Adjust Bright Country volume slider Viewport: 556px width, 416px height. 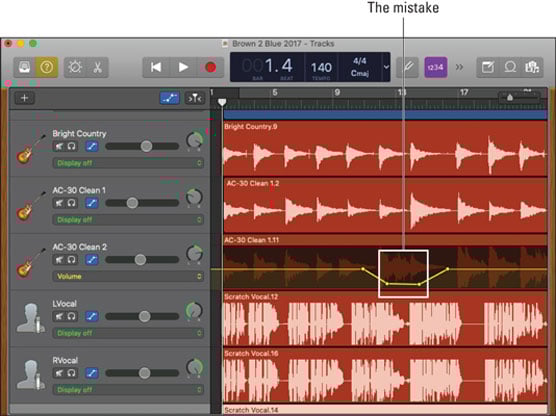coord(146,146)
